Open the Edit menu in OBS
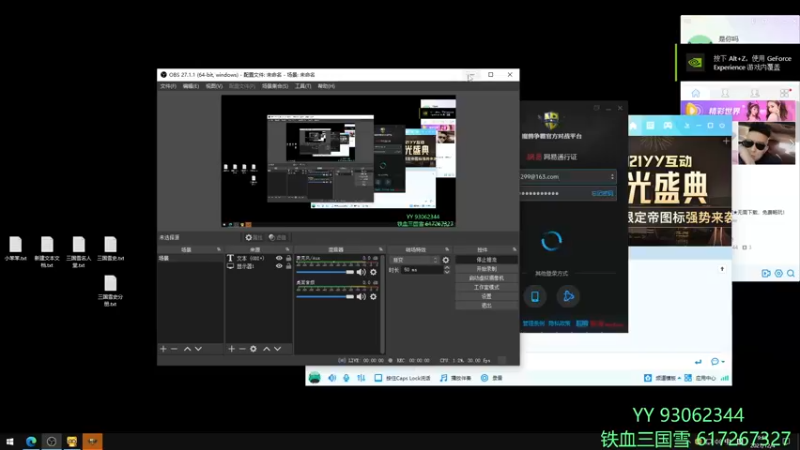The width and height of the screenshot is (800, 450). point(191,86)
